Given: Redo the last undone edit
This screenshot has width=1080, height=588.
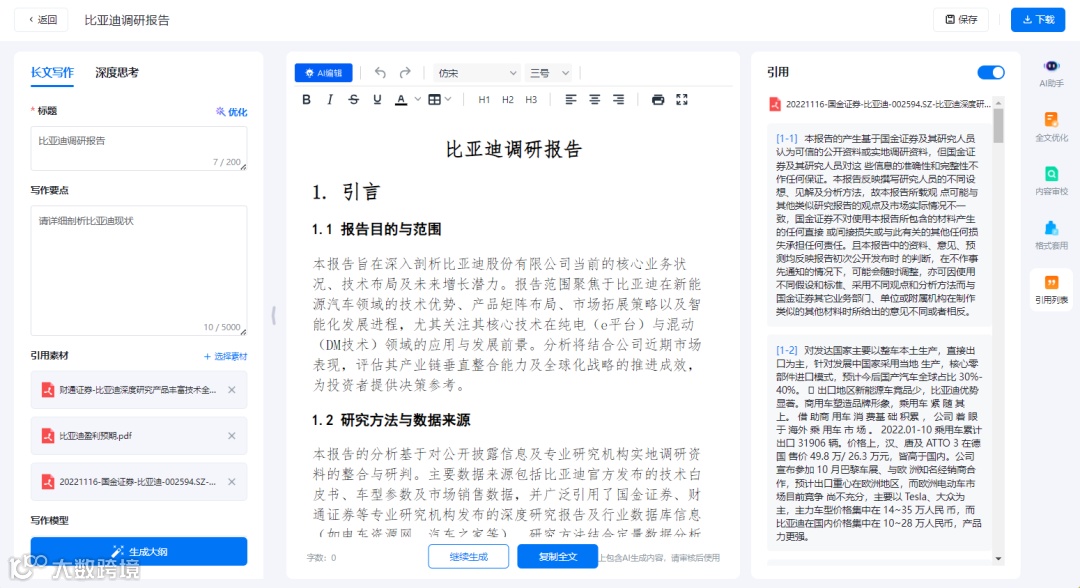Looking at the screenshot, I should tap(405, 72).
